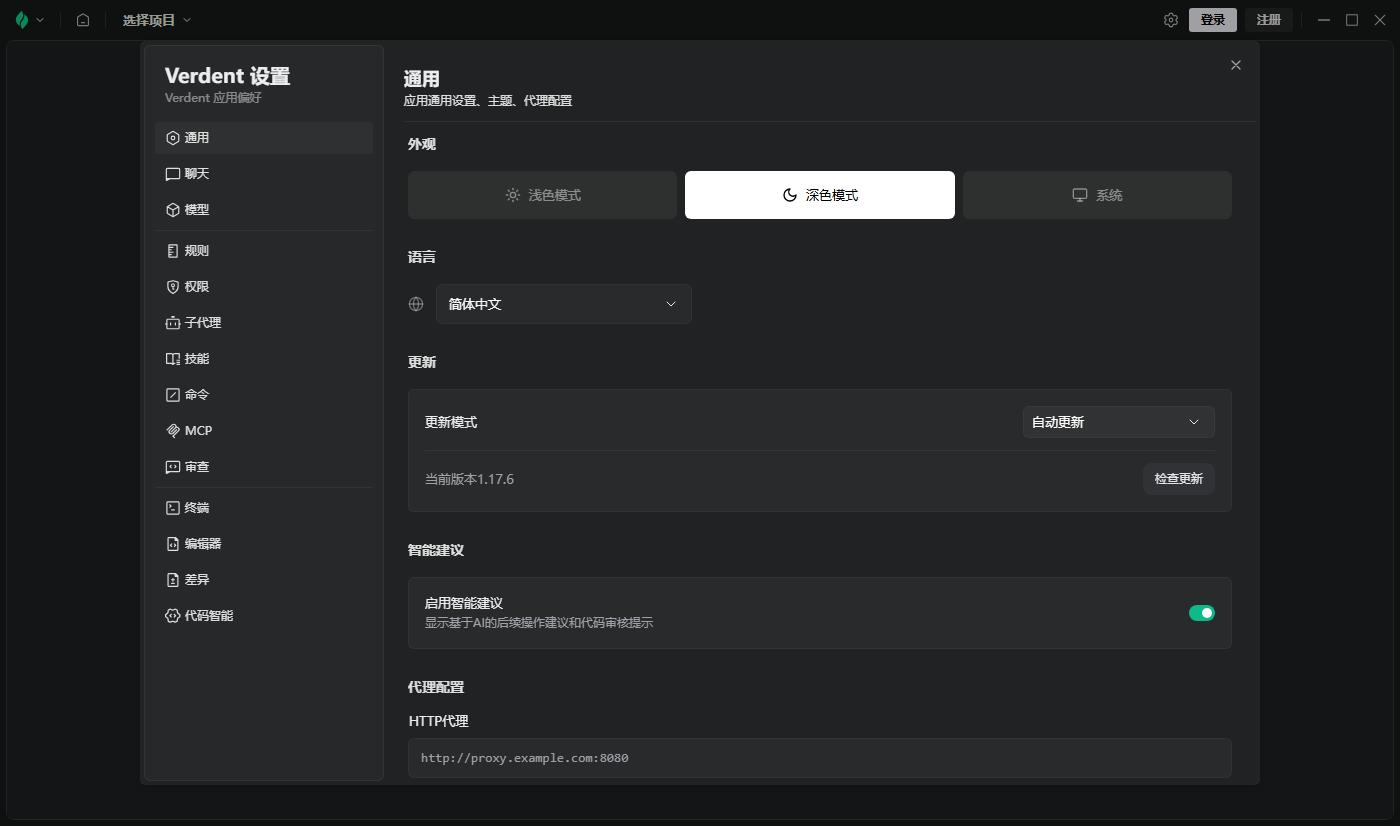Viewport: 1400px width, 826px height.
Task: Expand the 选择项目 project picker
Action: (156, 19)
